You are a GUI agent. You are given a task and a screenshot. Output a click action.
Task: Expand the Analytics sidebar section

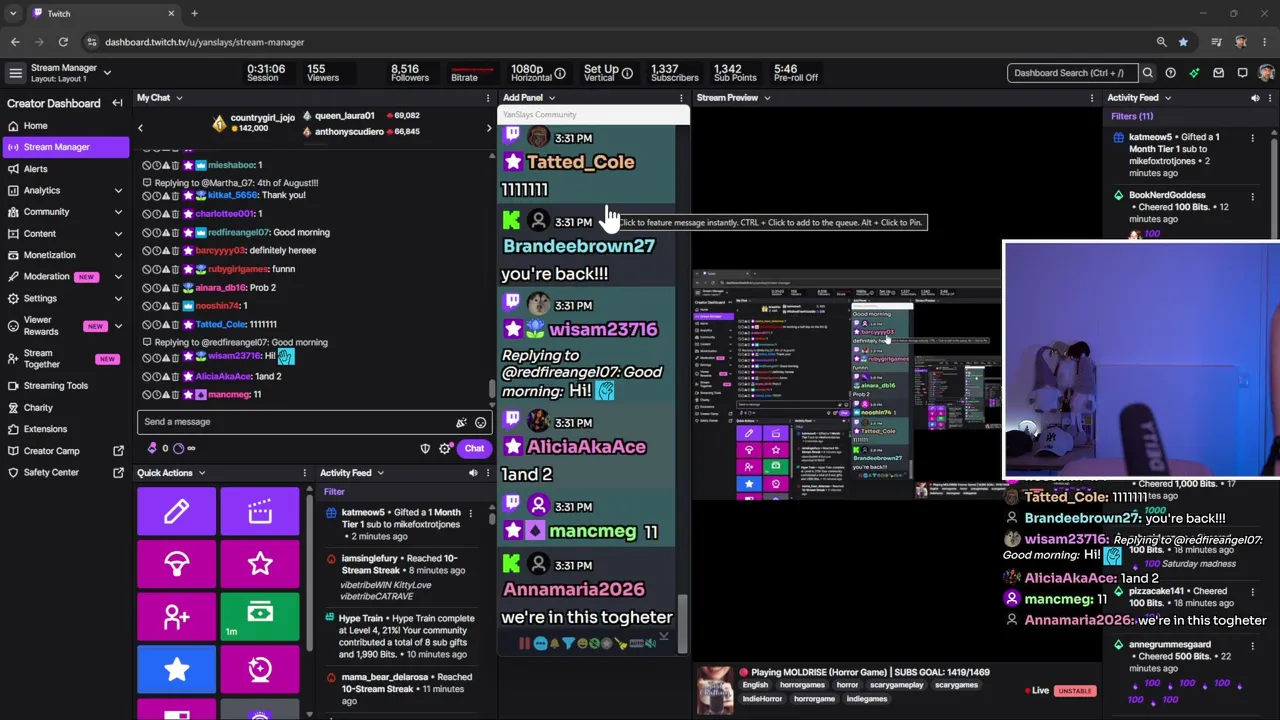(x=118, y=190)
